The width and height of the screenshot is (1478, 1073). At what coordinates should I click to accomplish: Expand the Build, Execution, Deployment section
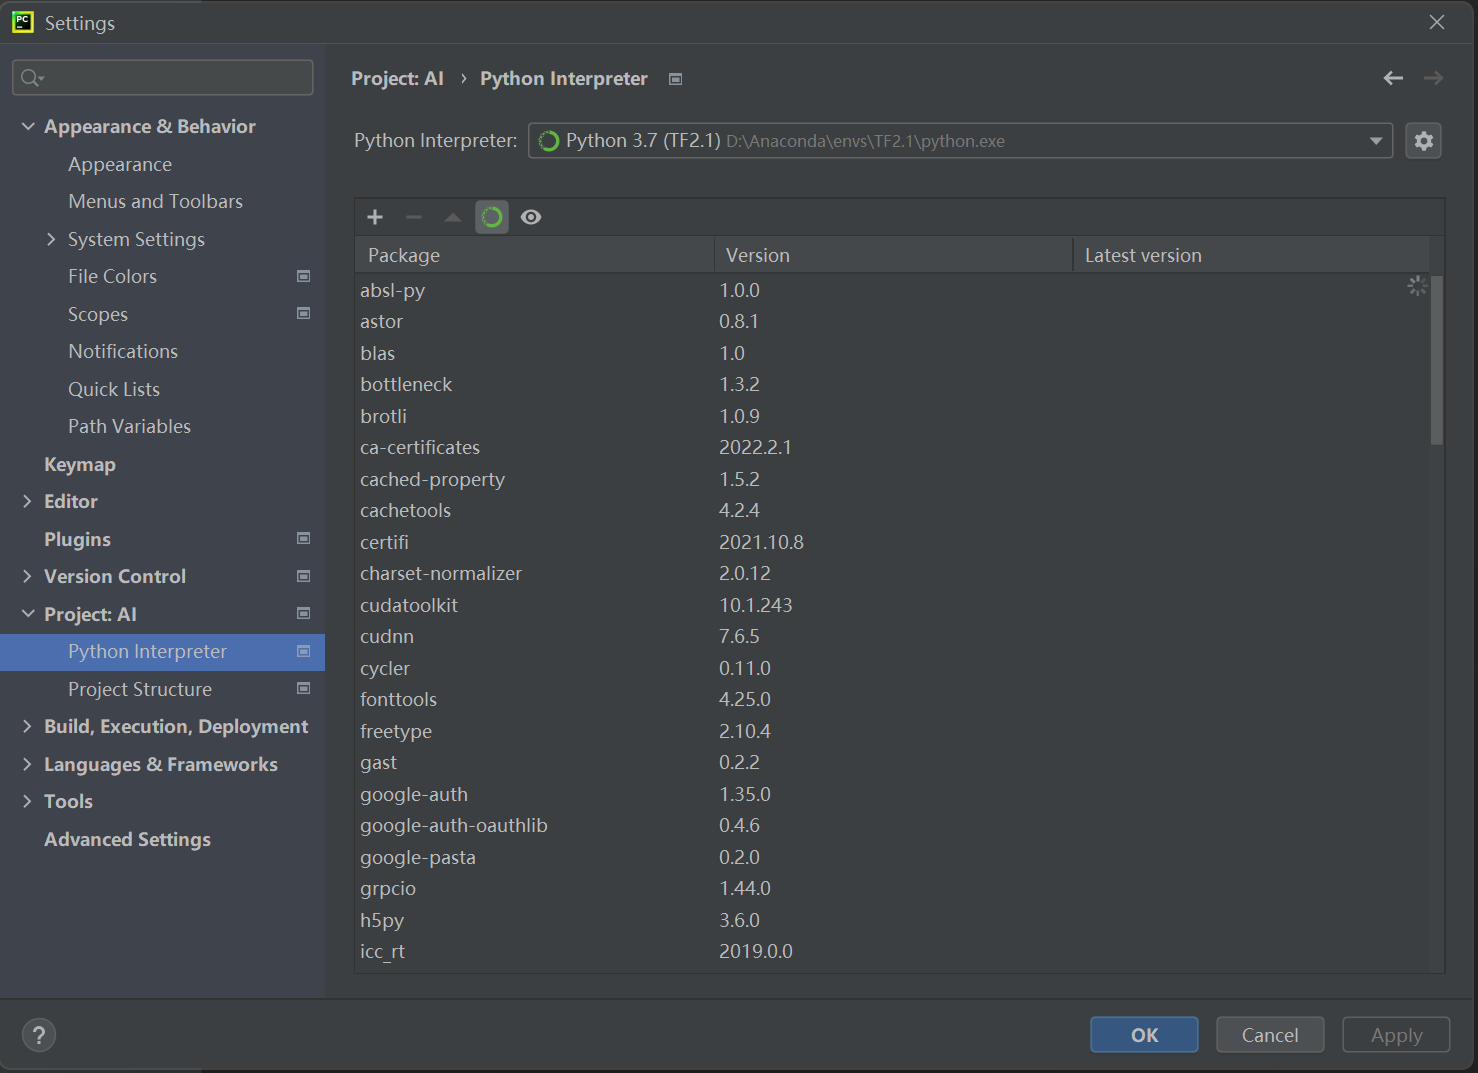coord(28,726)
